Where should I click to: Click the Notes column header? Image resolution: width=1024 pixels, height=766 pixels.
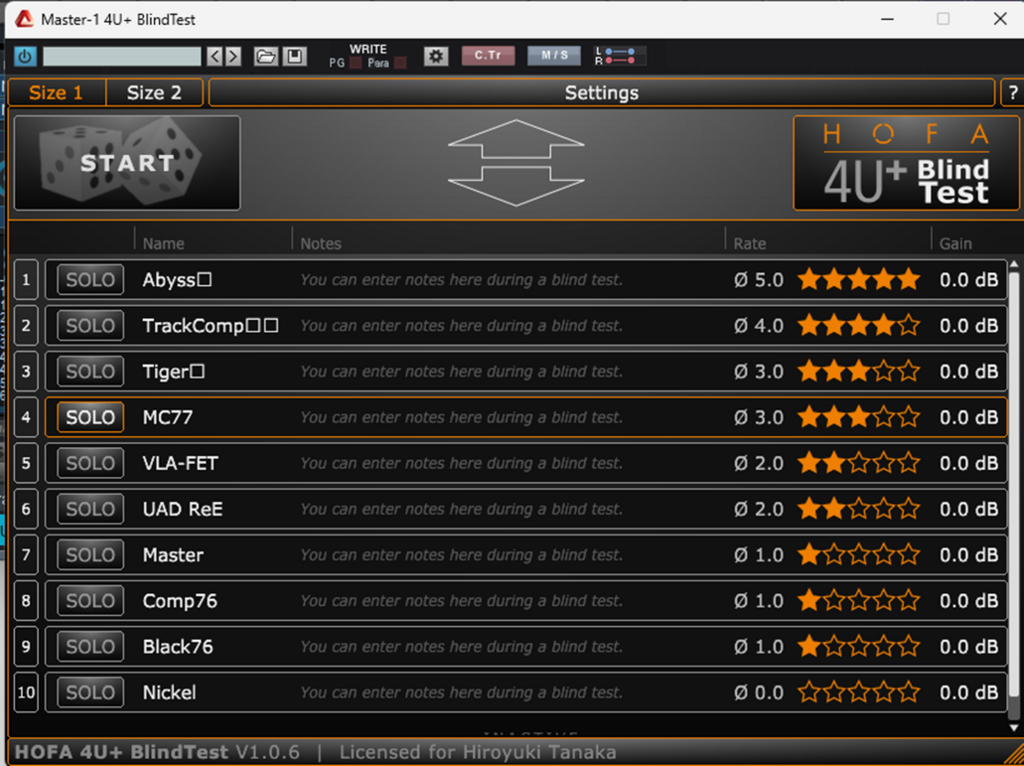(x=321, y=244)
